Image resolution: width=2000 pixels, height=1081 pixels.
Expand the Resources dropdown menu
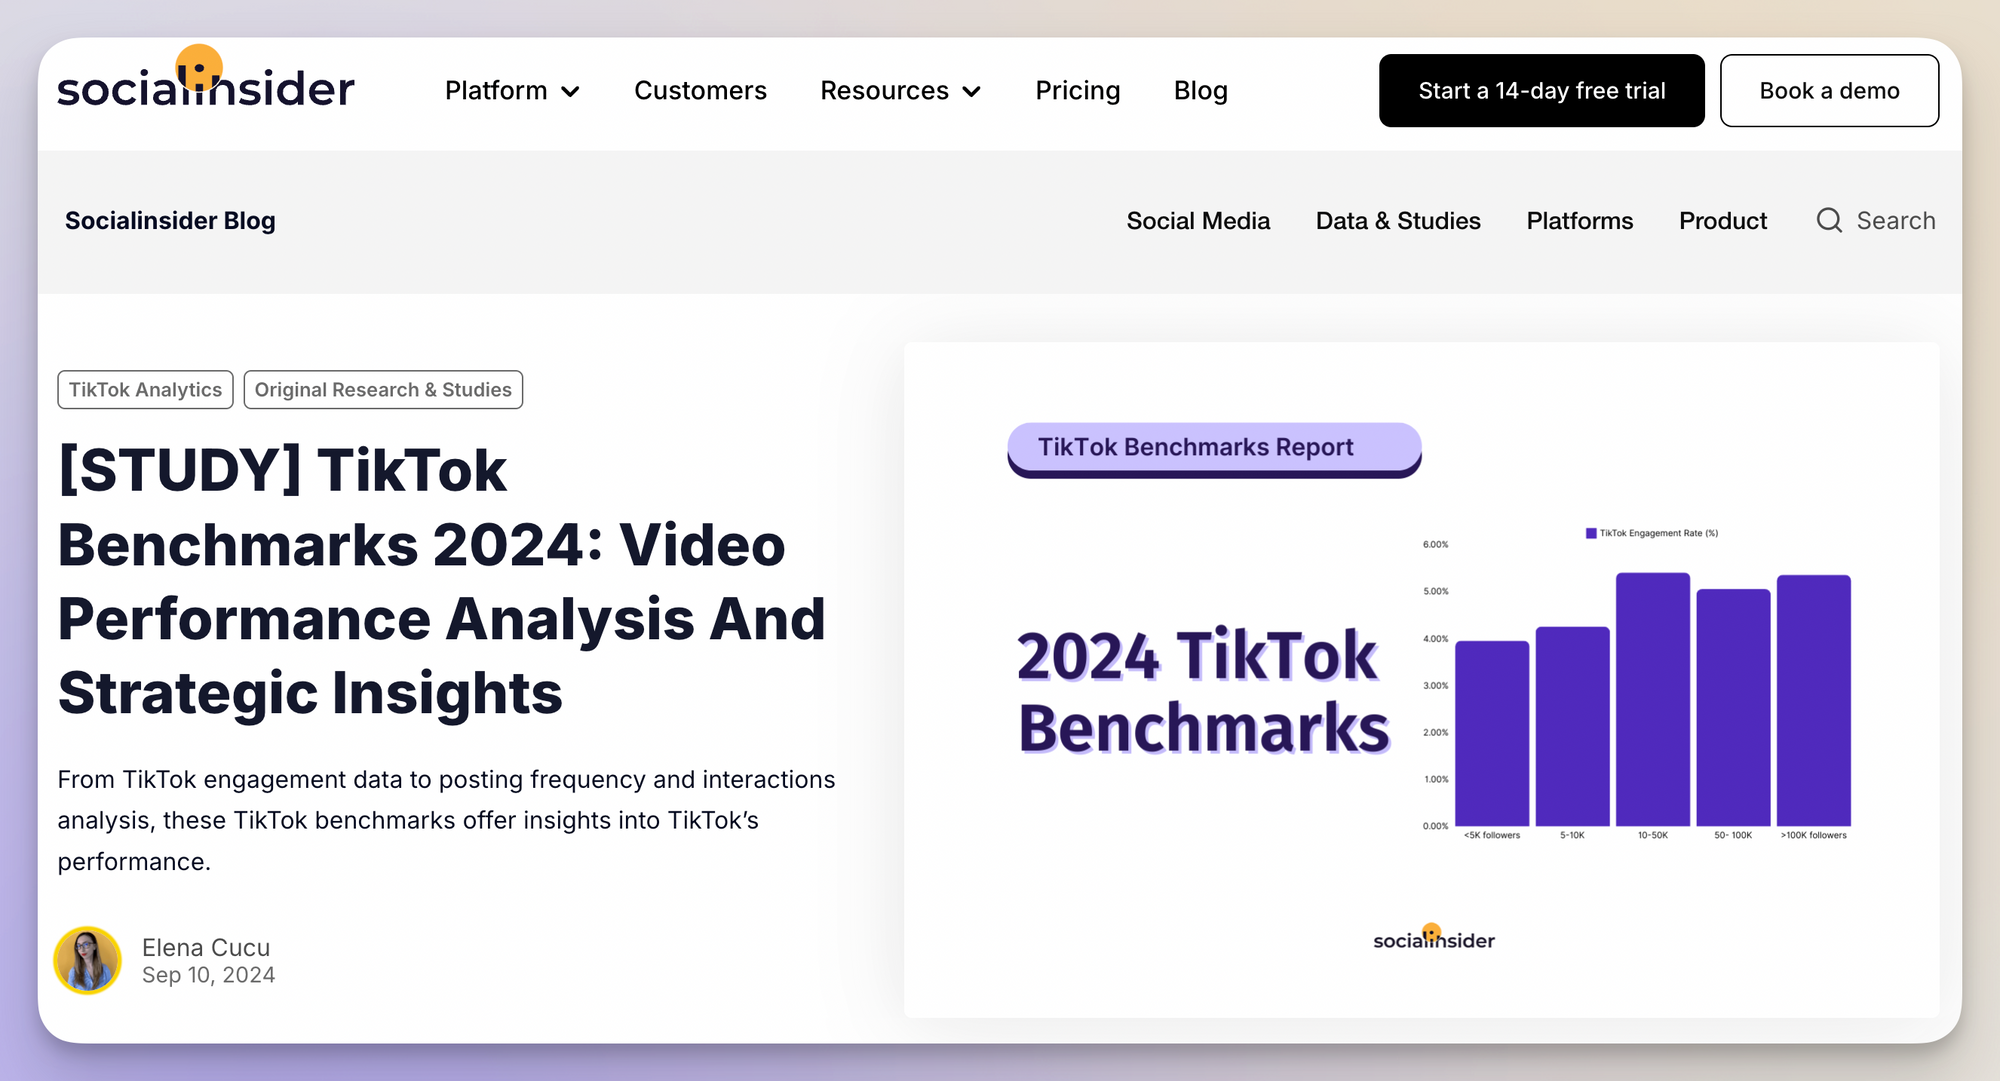[900, 91]
